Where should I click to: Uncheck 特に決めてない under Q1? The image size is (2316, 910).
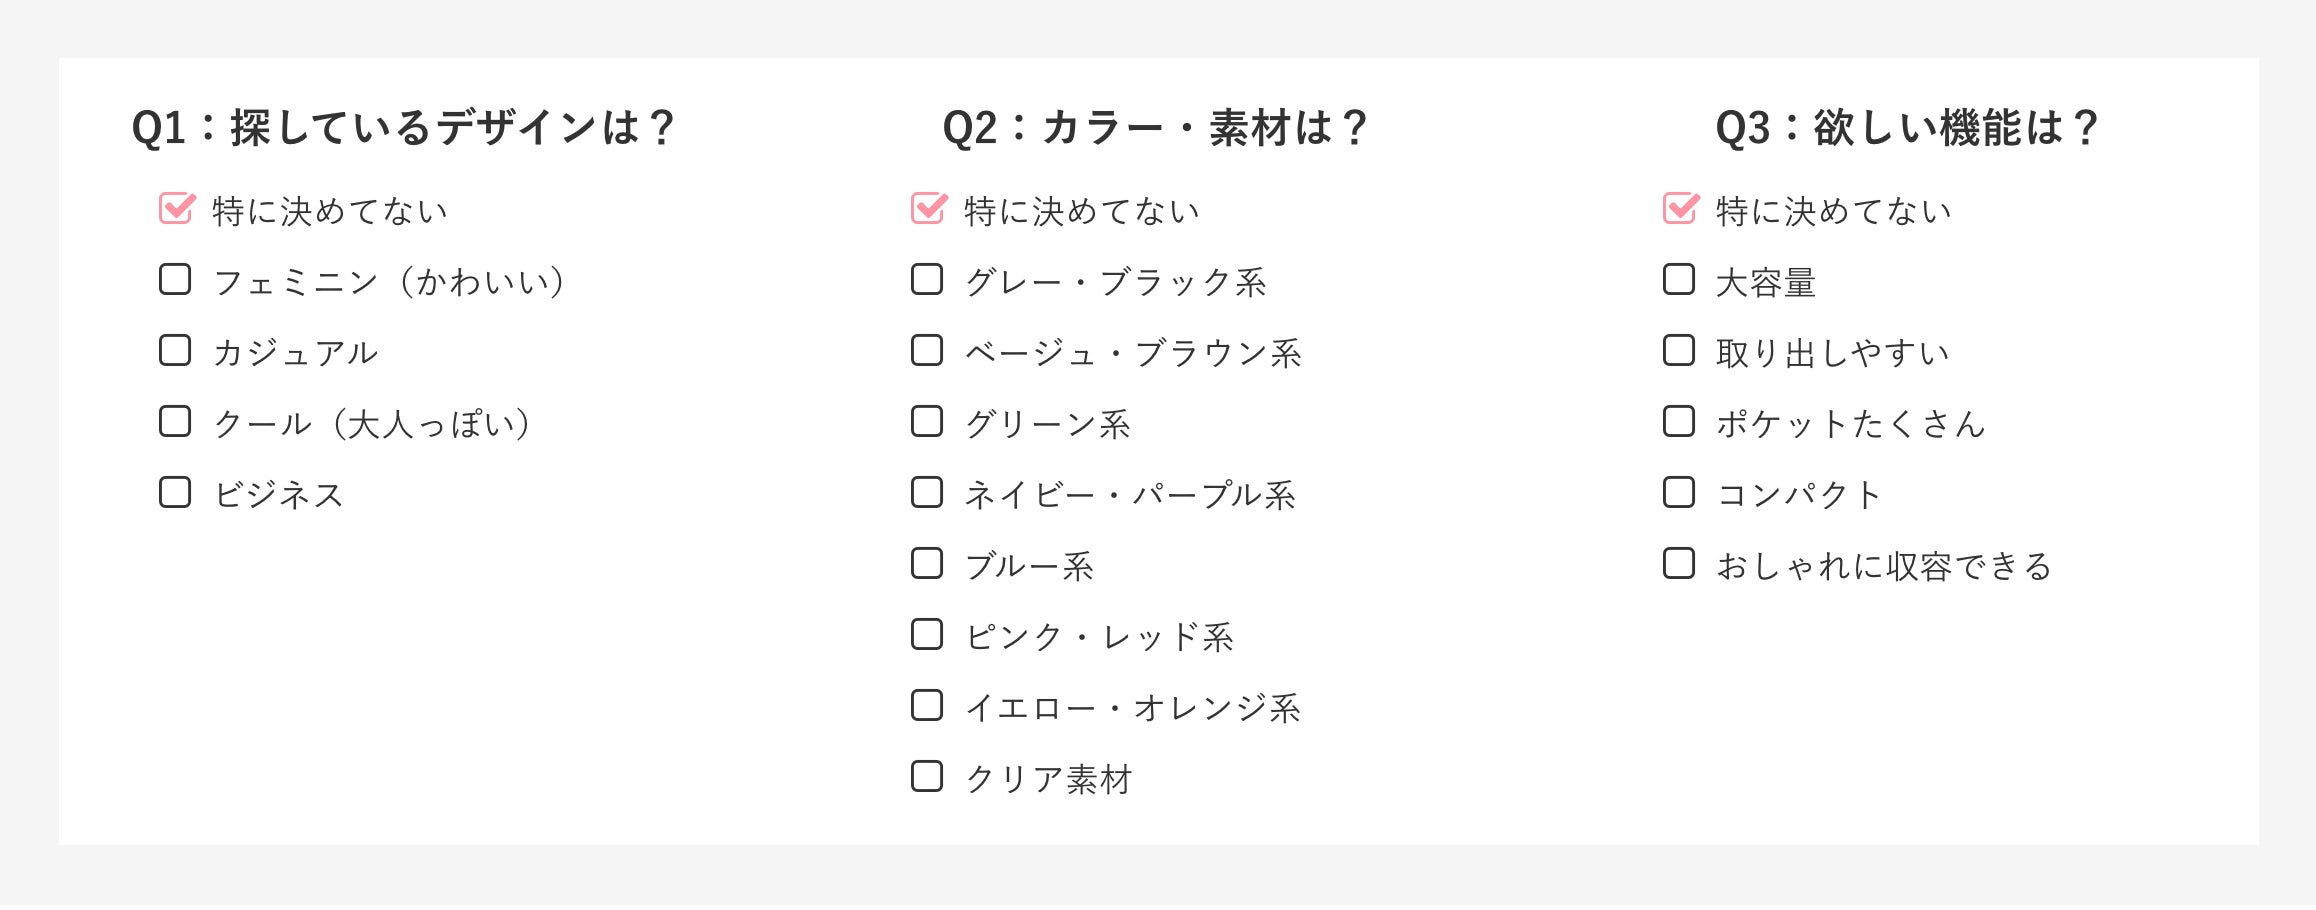pyautogui.click(x=175, y=209)
